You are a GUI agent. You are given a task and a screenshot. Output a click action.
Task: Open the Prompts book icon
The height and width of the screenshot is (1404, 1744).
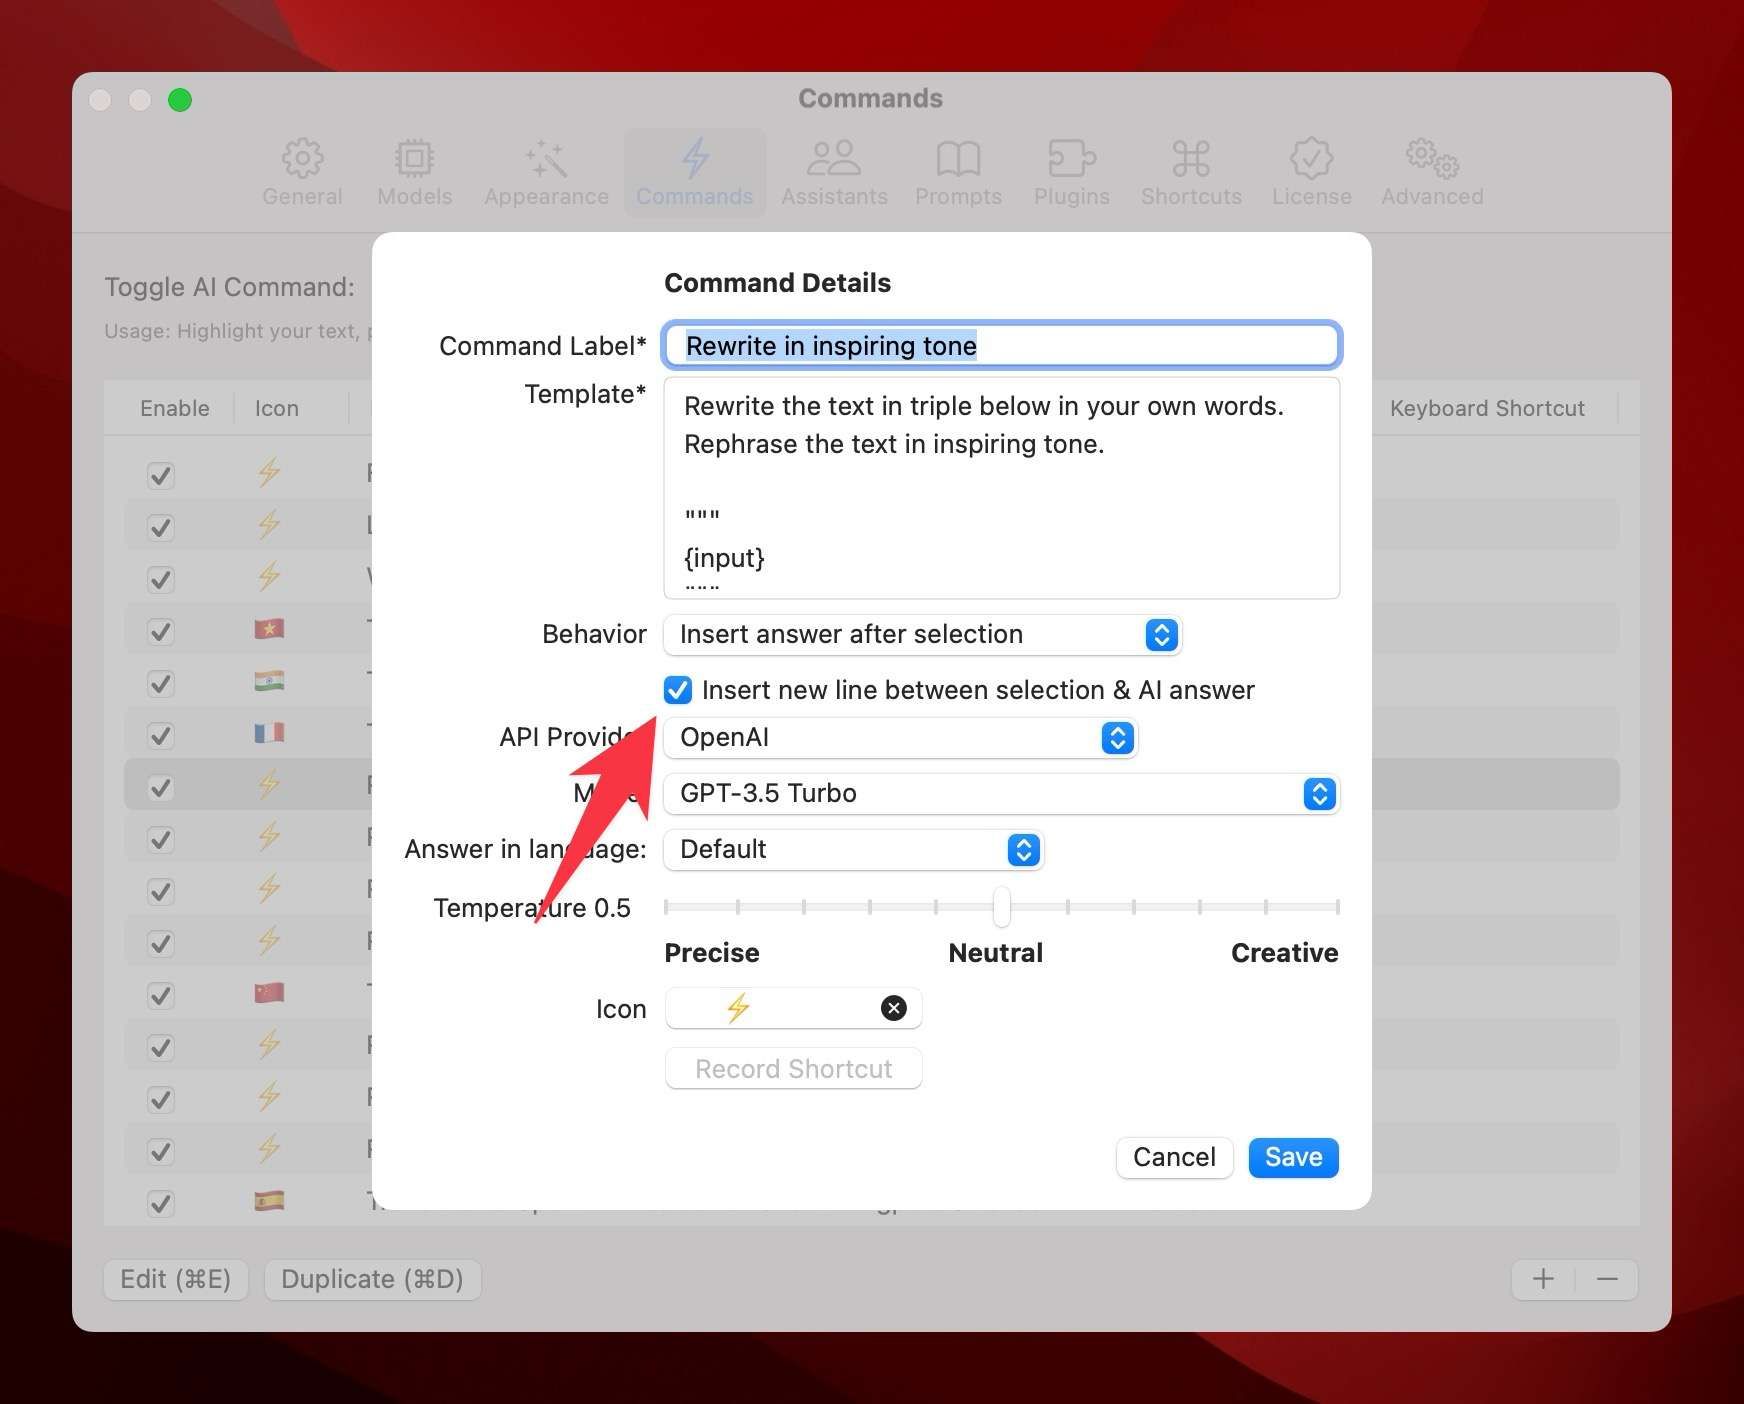pyautogui.click(x=958, y=159)
